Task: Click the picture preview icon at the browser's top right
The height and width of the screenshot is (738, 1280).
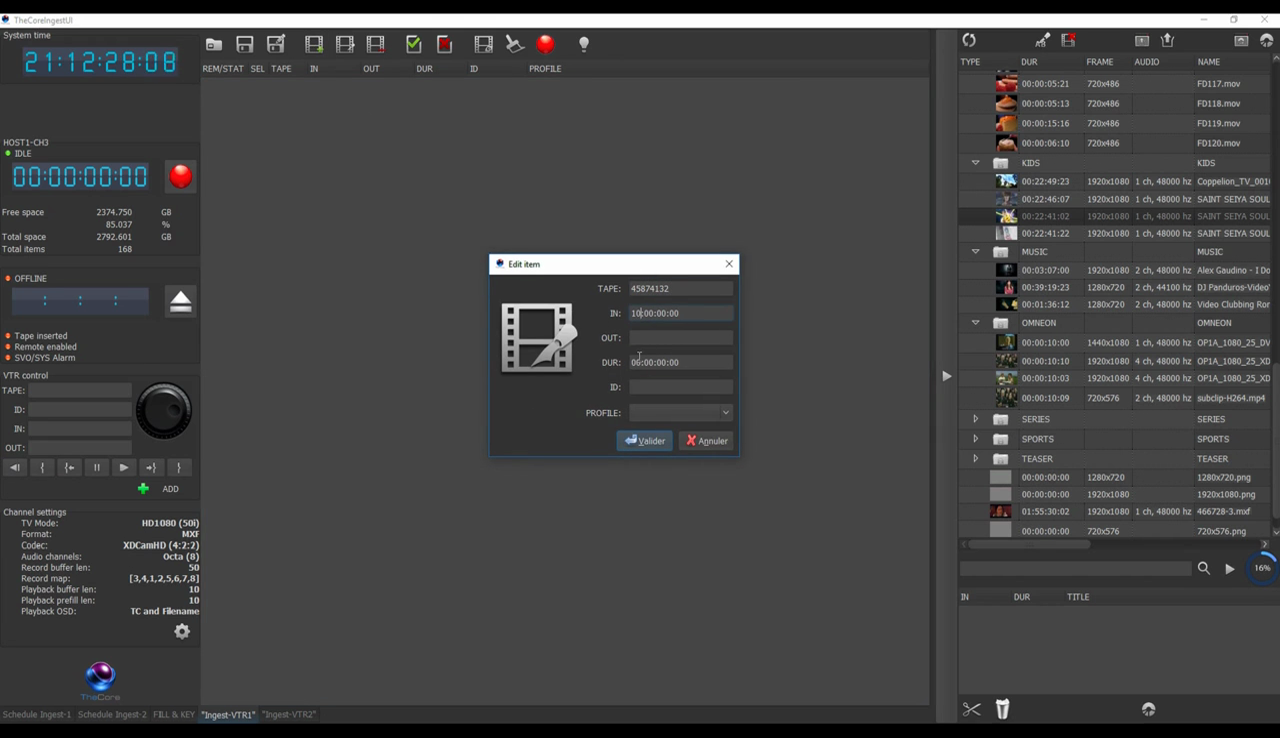Action: pos(1241,40)
